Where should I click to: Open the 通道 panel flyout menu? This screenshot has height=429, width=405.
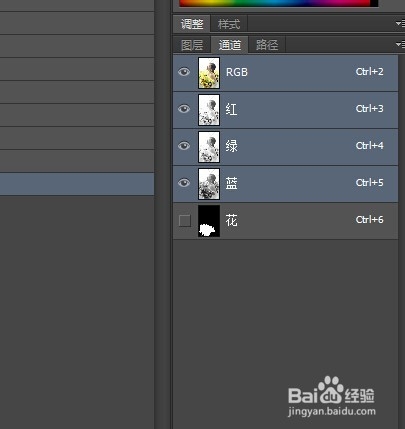(400, 44)
